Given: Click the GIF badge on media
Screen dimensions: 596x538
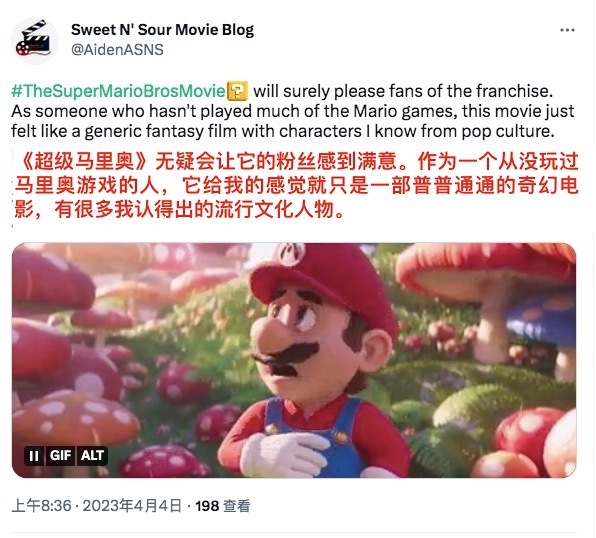Looking at the screenshot, I should coord(60,455).
